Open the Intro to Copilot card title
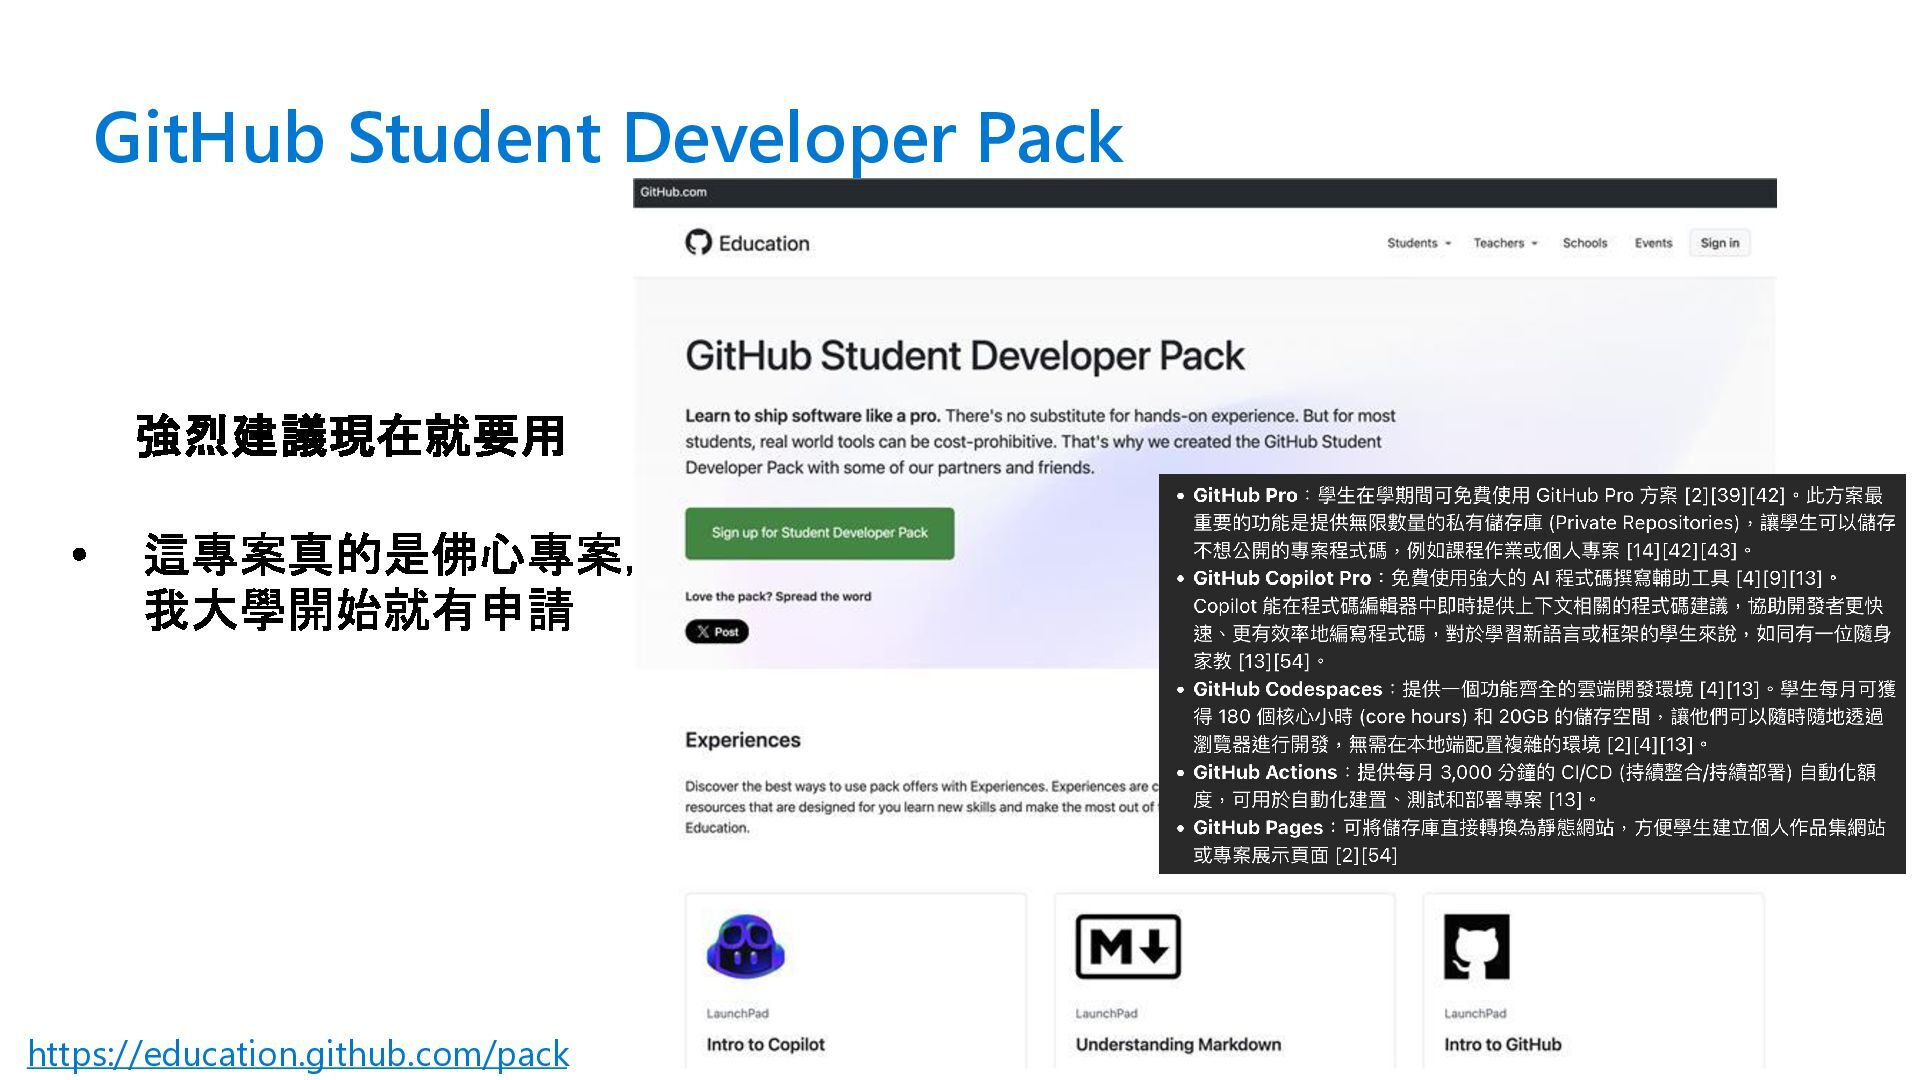Screen dimensions: 1920x1080 click(765, 1044)
